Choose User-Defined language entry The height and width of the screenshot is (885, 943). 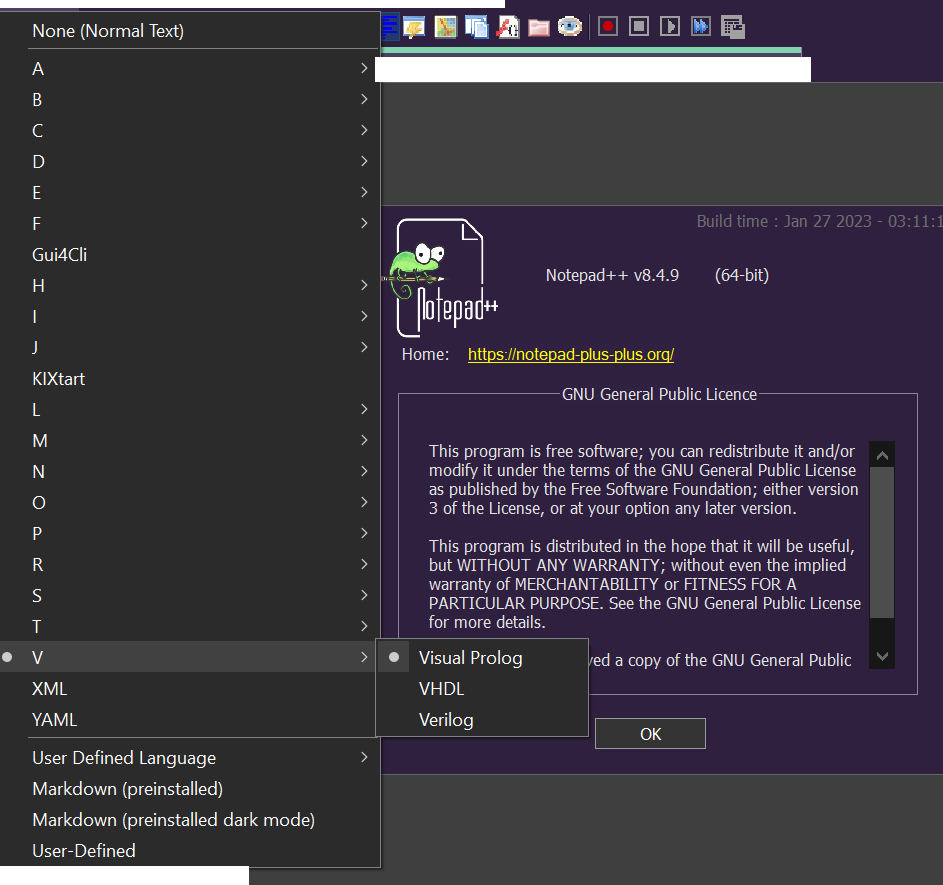190,851
